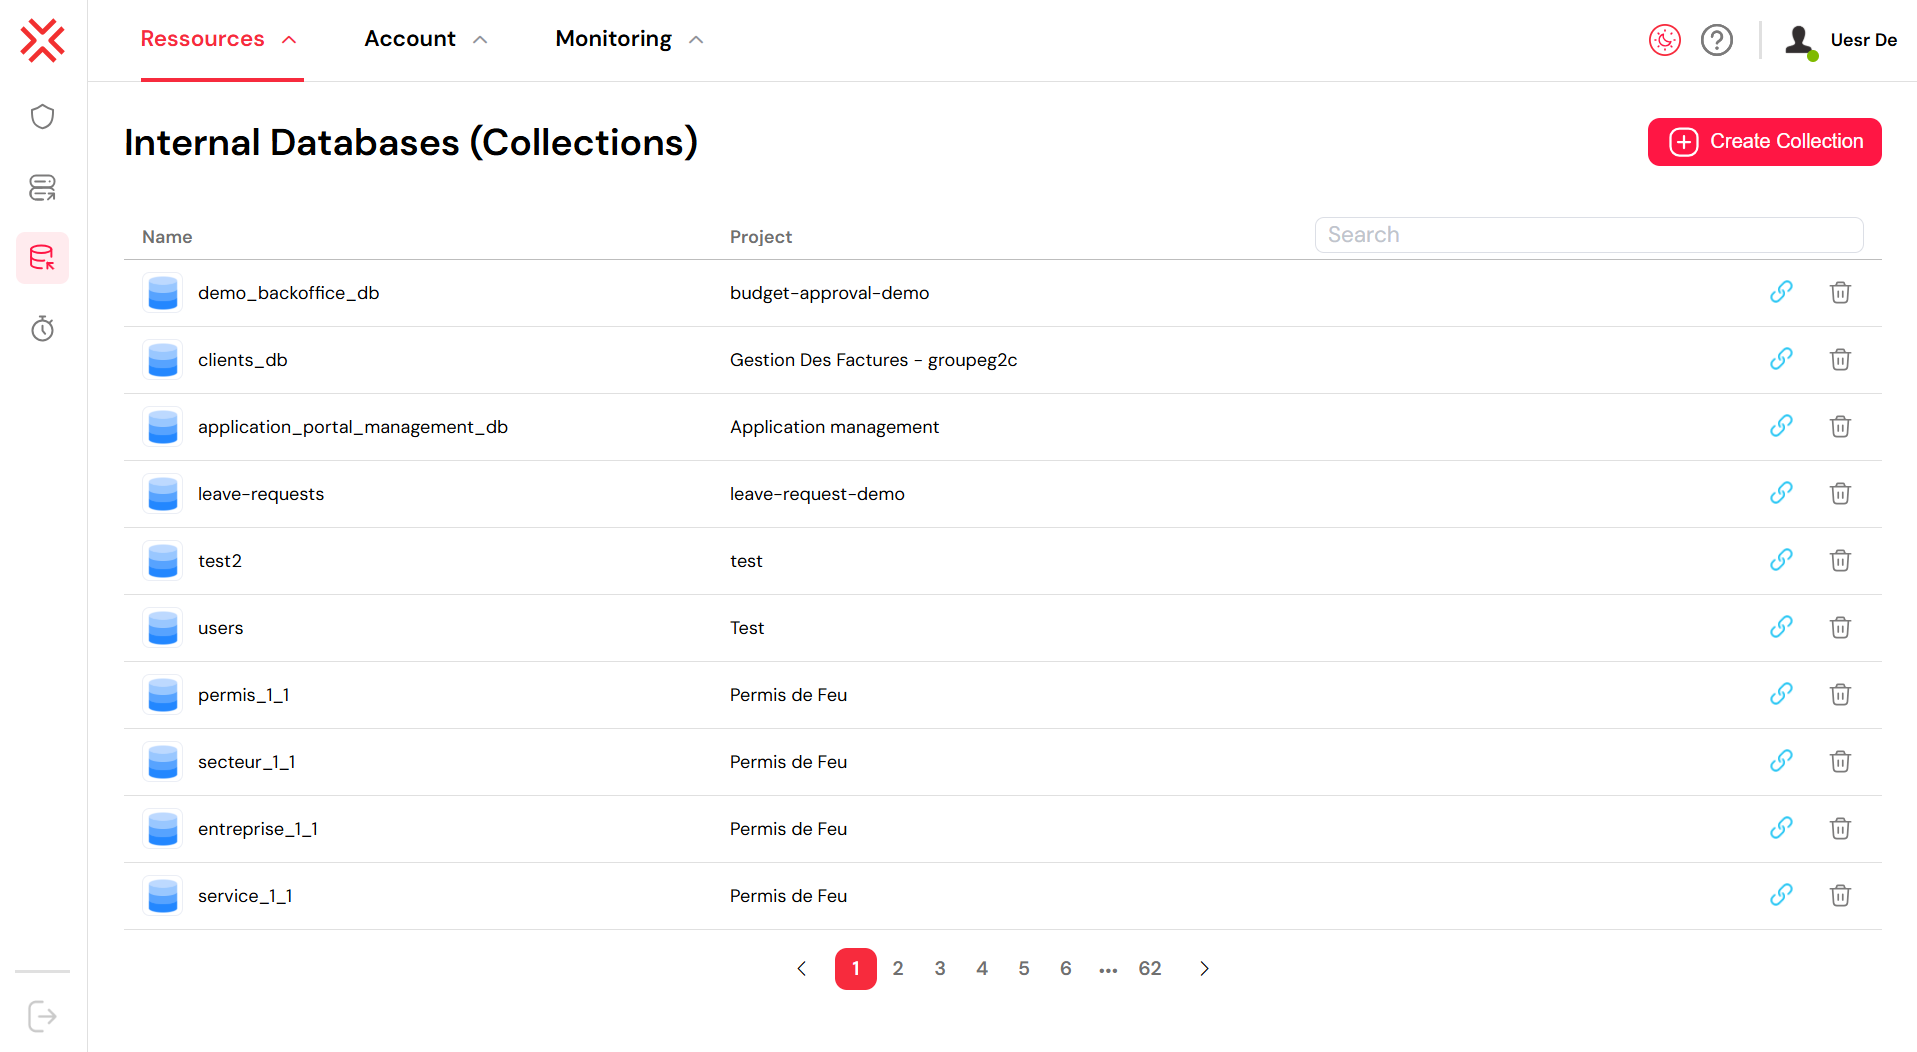Viewport: 1917px width, 1052px height.
Task: Open the help question mark icon
Action: point(1716,40)
